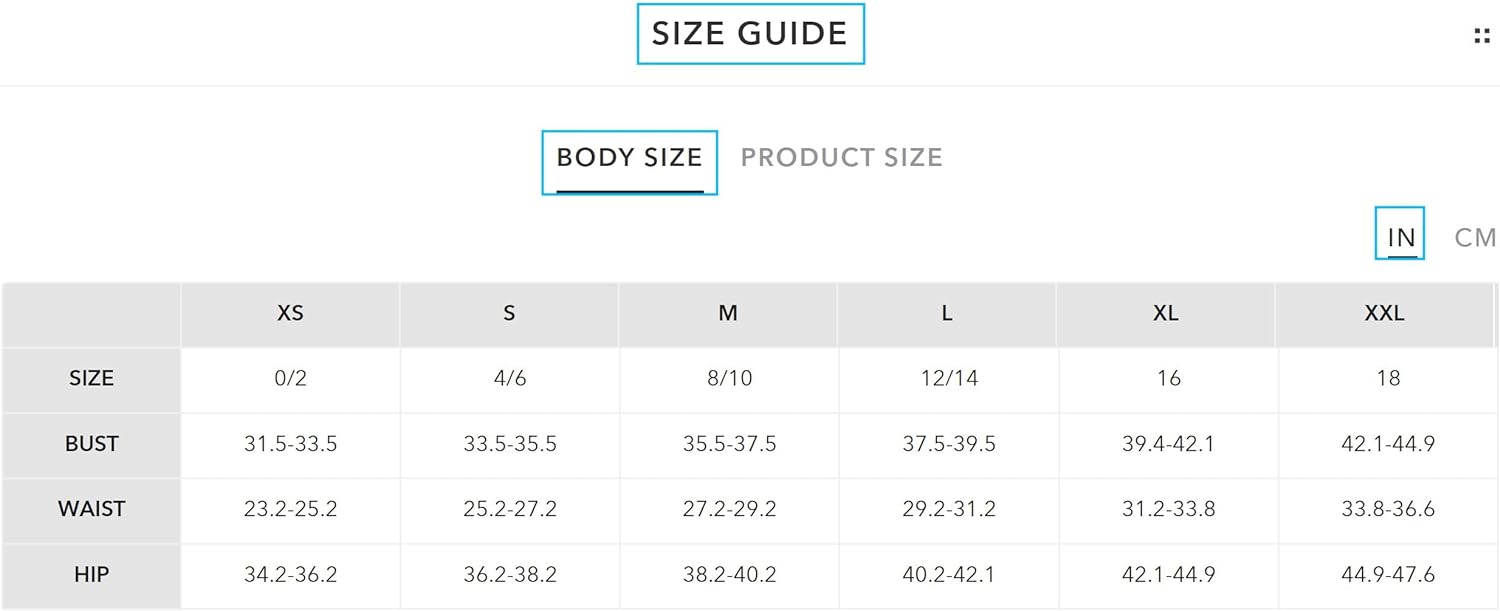
Task: Switch to the PRODUCT SIZE tab
Action: 841,158
